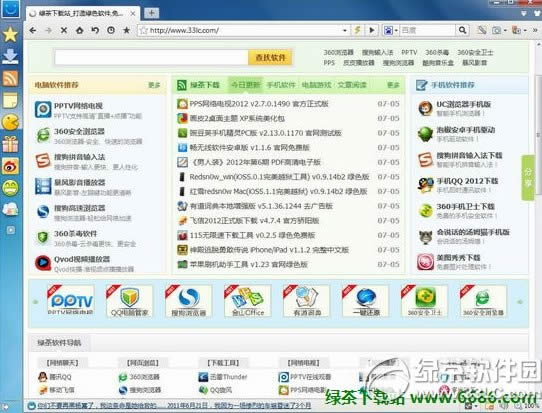Click PPS网络电视2012 row icon
542x413 pixels.
pyautogui.click(x=182, y=104)
